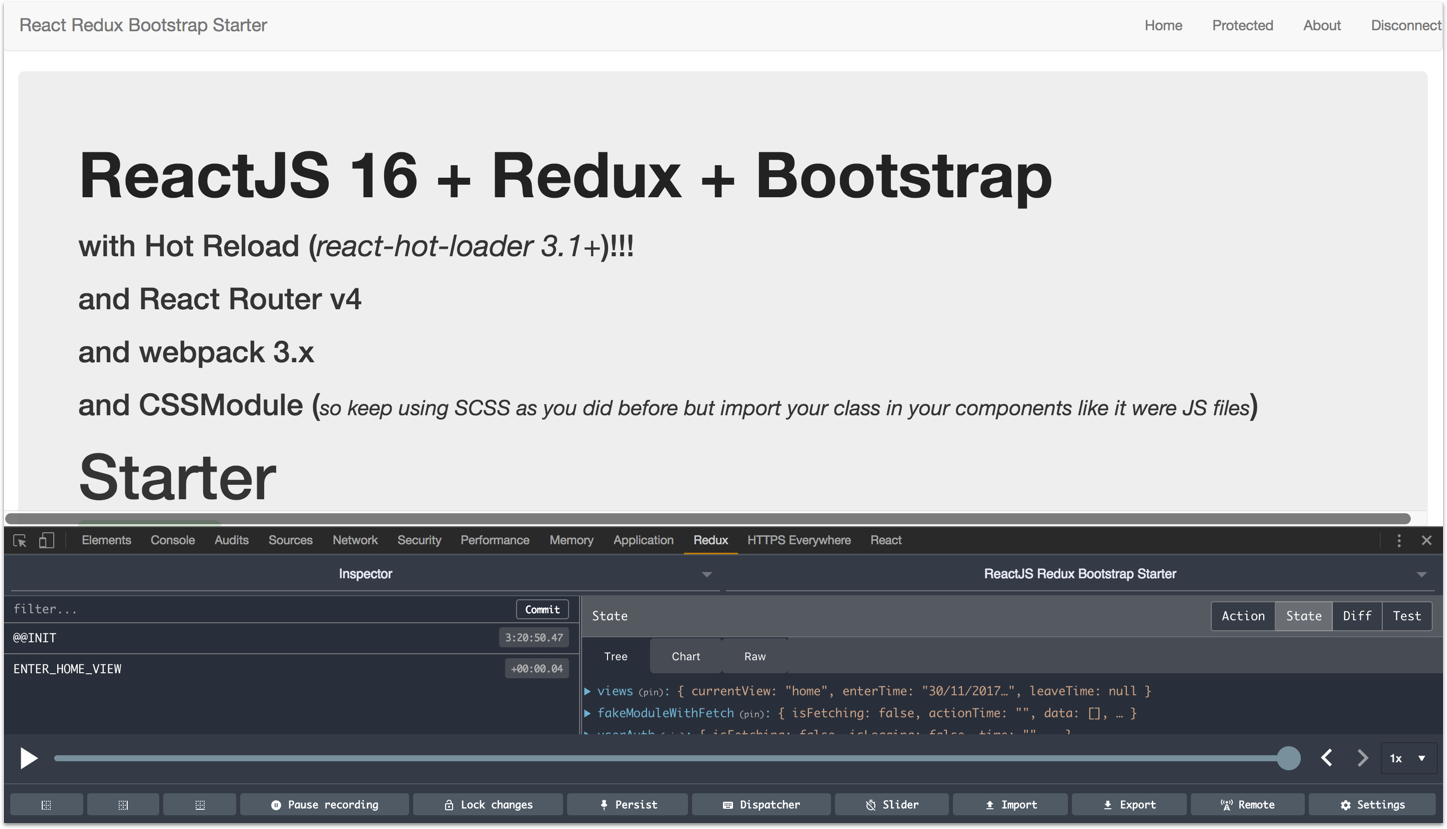
Task: Open the 1x playback speed dropdown
Action: coord(1408,758)
